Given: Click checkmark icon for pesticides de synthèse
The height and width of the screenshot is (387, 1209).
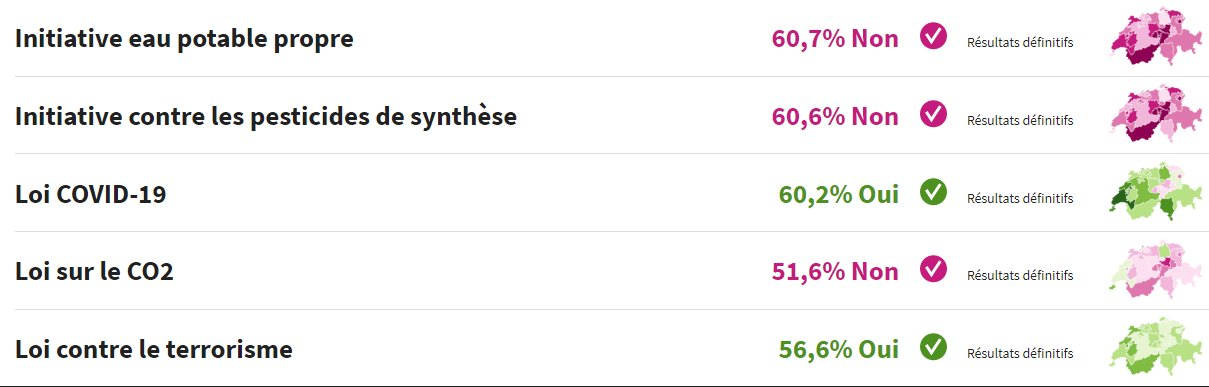Looking at the screenshot, I should click(933, 115).
